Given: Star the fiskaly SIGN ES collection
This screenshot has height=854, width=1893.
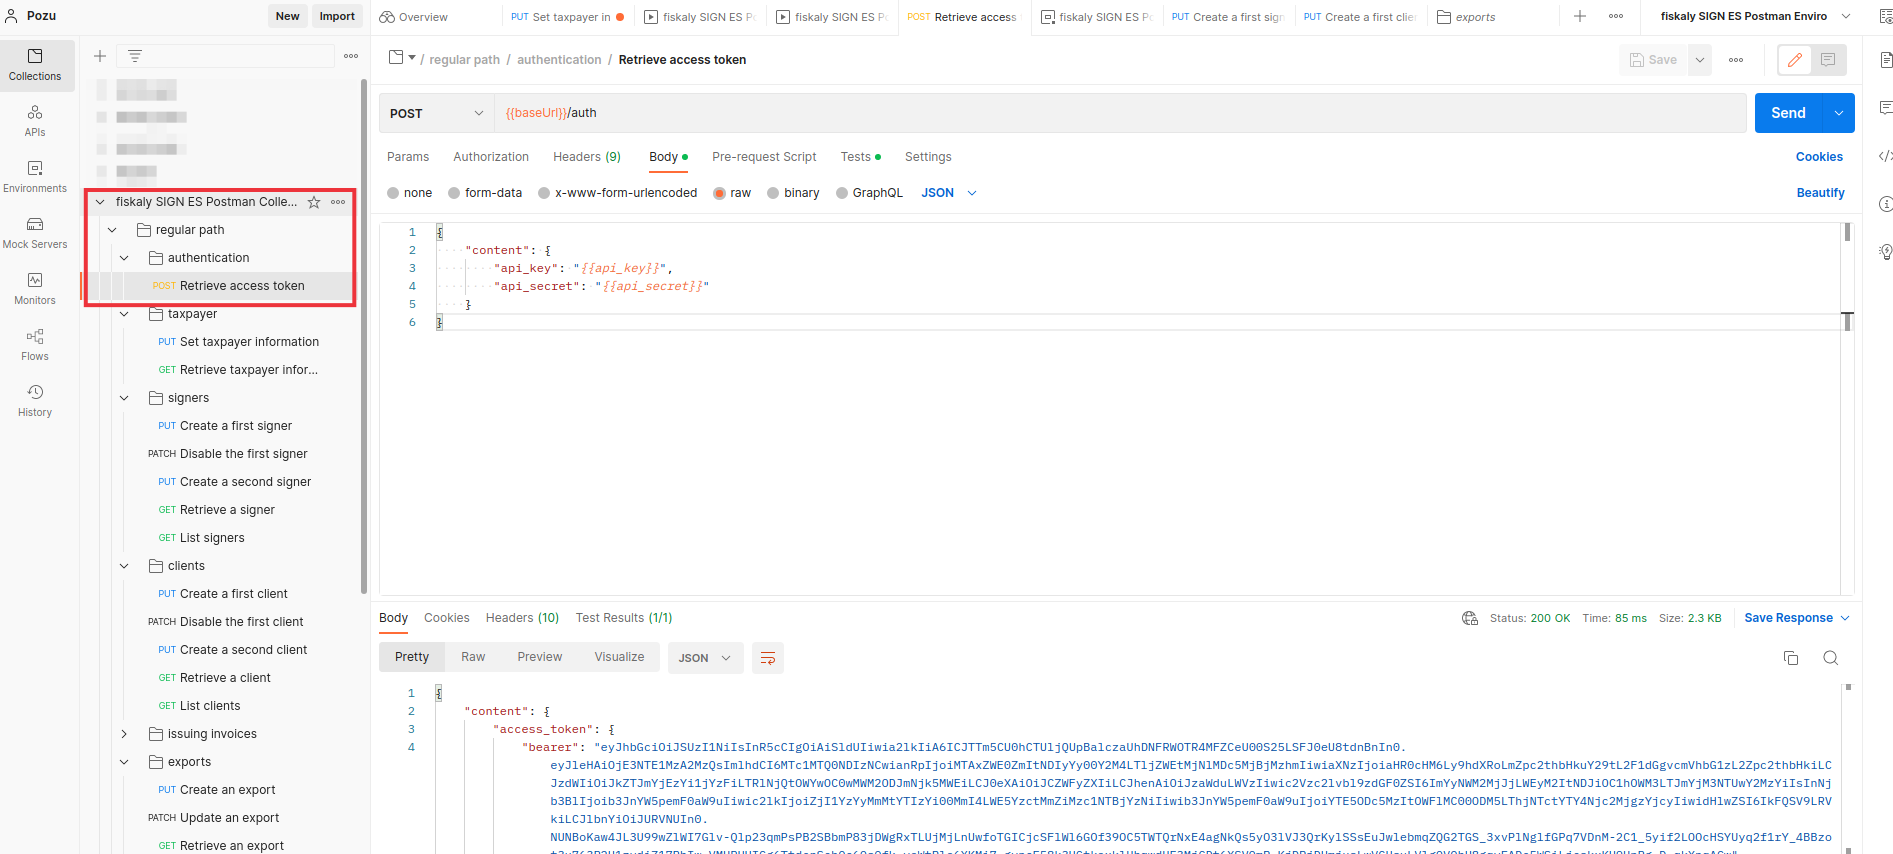Looking at the screenshot, I should point(314,202).
